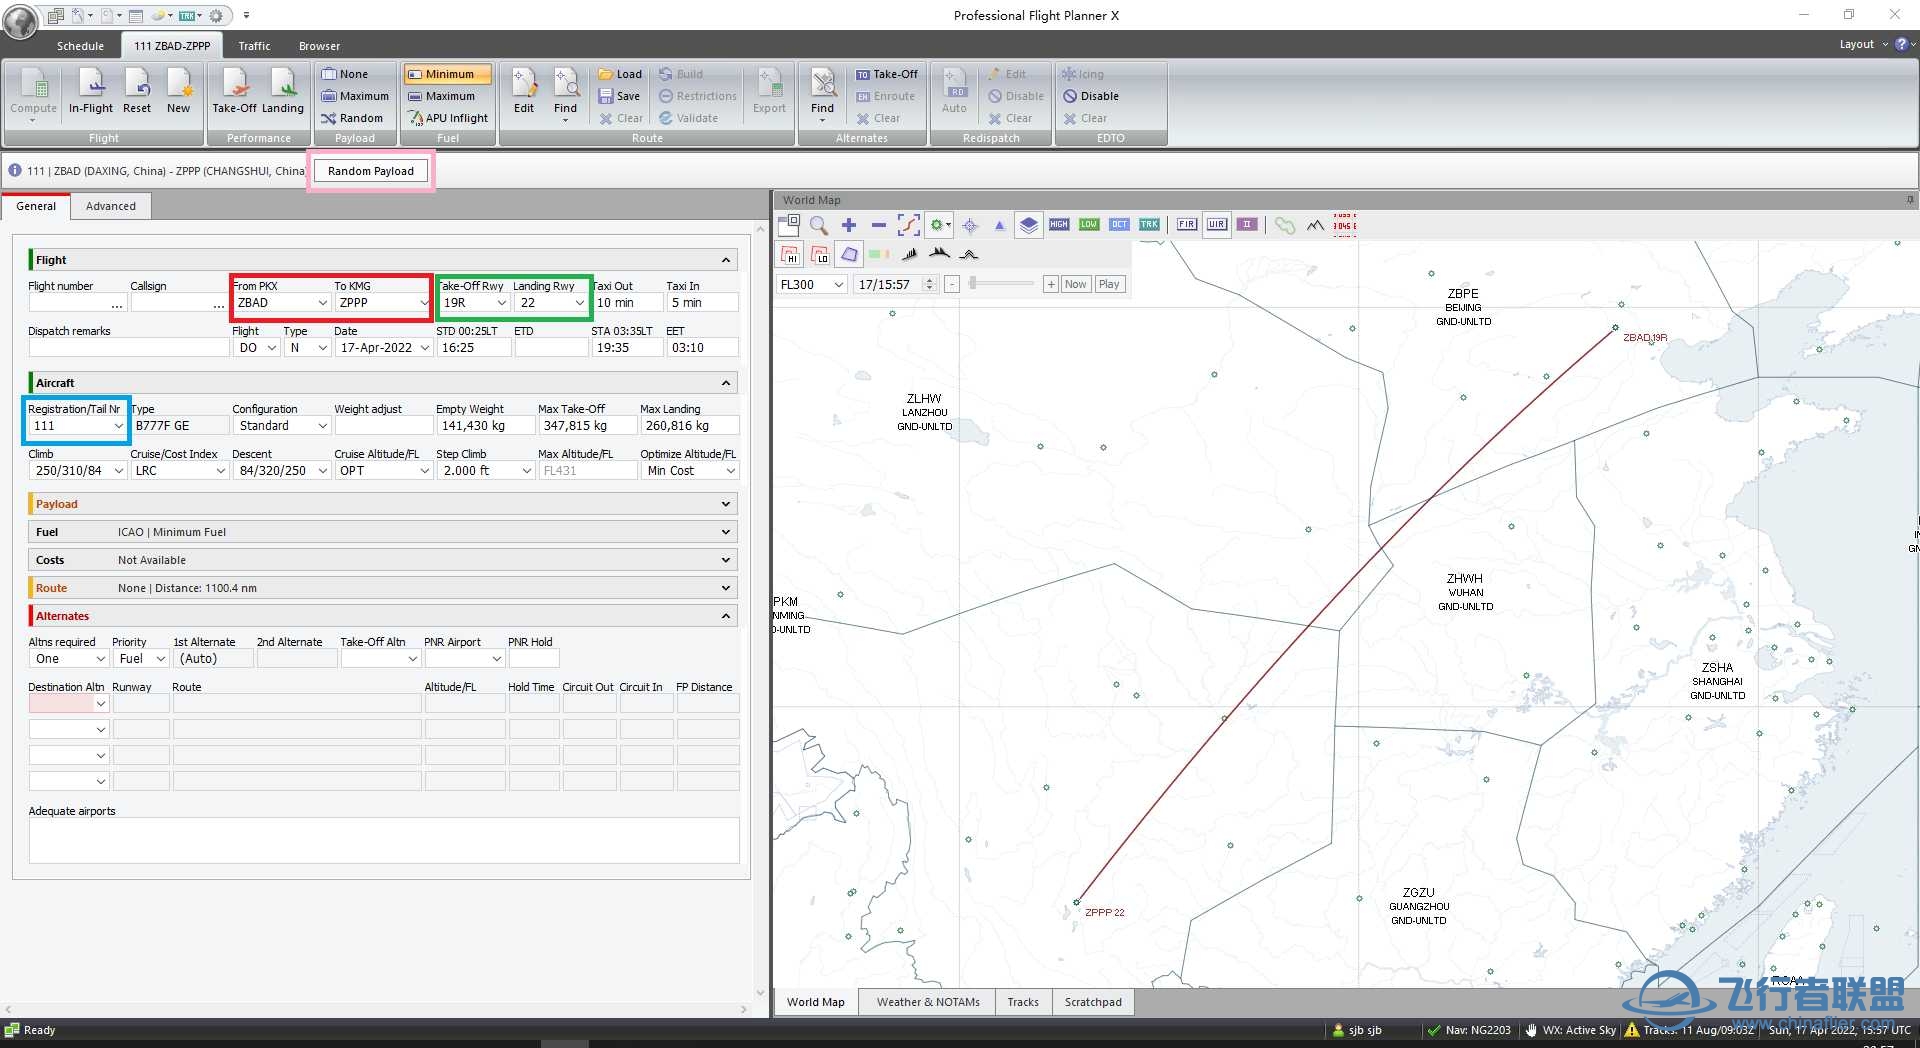Open the Scratchpad tab

1093,1002
